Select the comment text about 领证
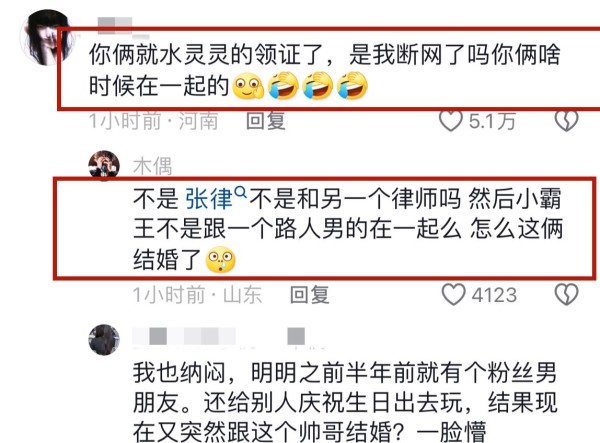 click(x=324, y=70)
